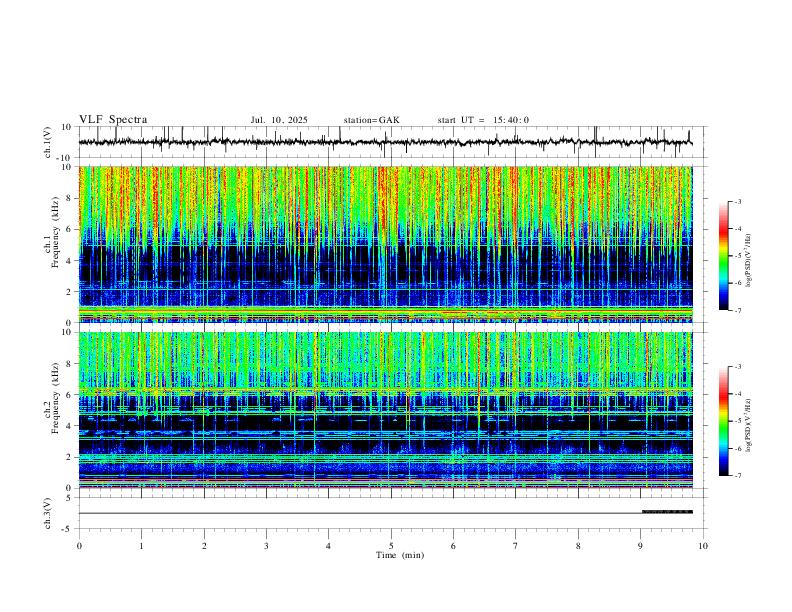Screen dimensions: 792x612
Task: Click the "station=GAK" label
Action: click(371, 120)
